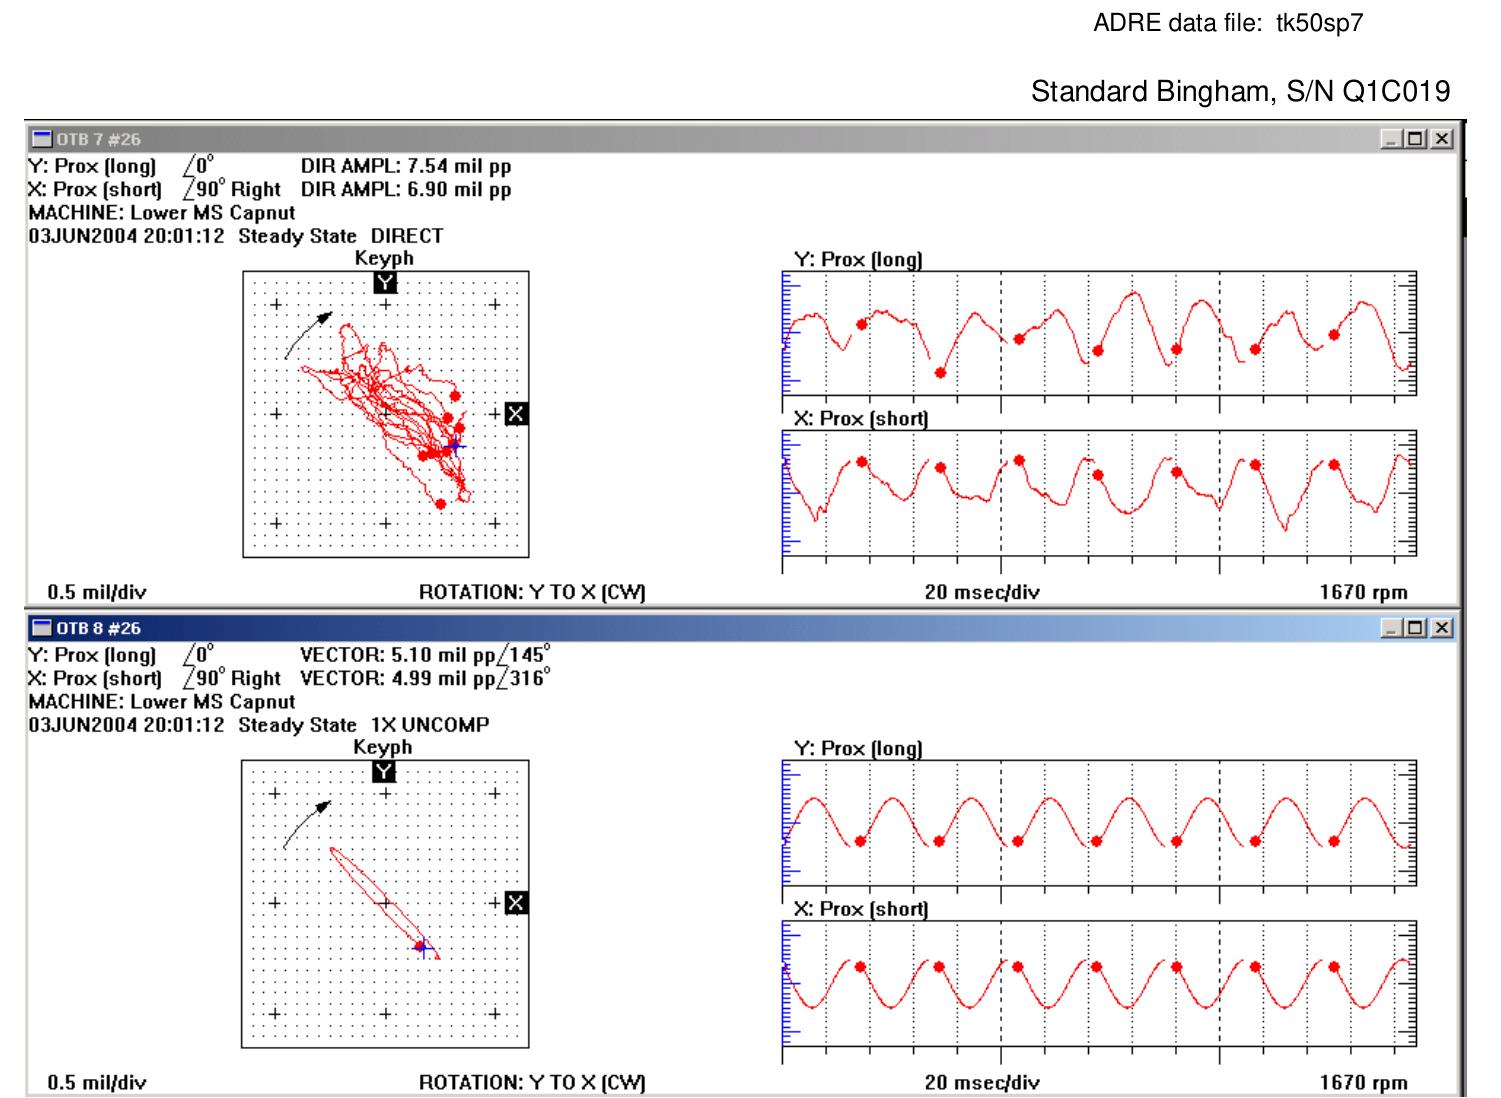Click the Keyph label above the upper orbit
Image resolution: width=1501 pixels, height=1098 pixels.
(383, 256)
